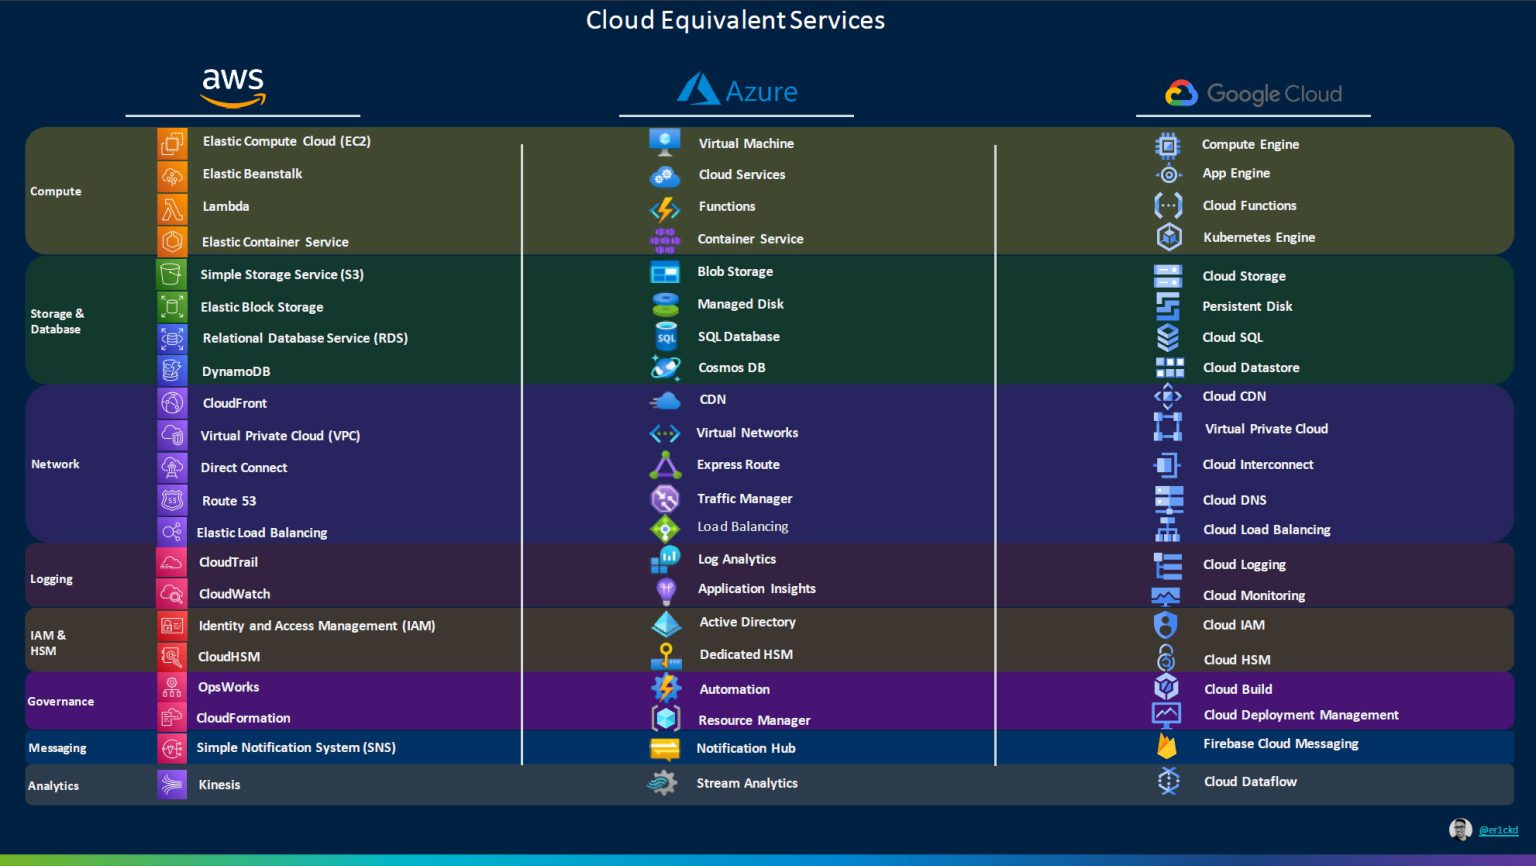Select the EC2 service icon
This screenshot has height=866, width=1536.
click(172, 141)
